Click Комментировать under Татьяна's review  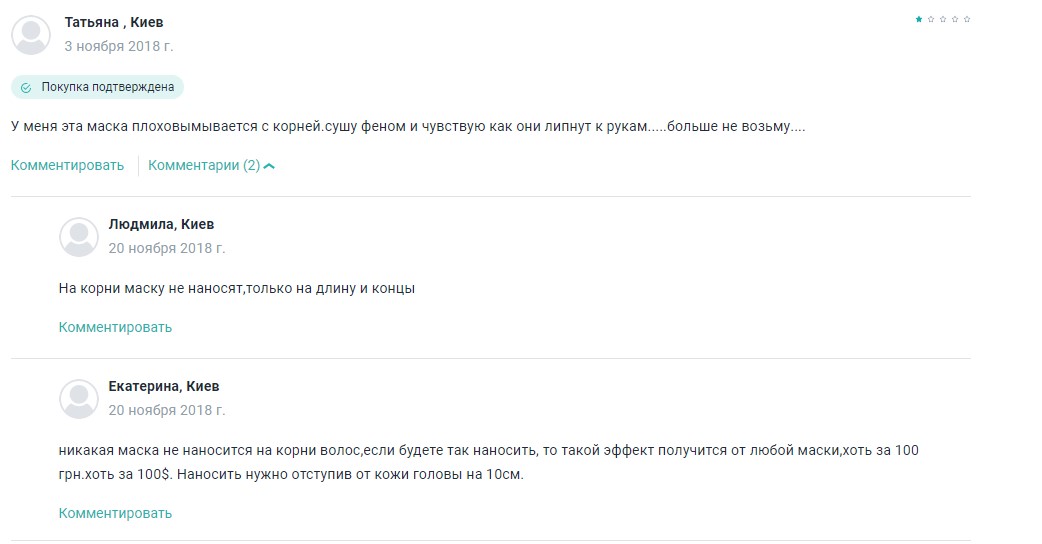click(67, 166)
